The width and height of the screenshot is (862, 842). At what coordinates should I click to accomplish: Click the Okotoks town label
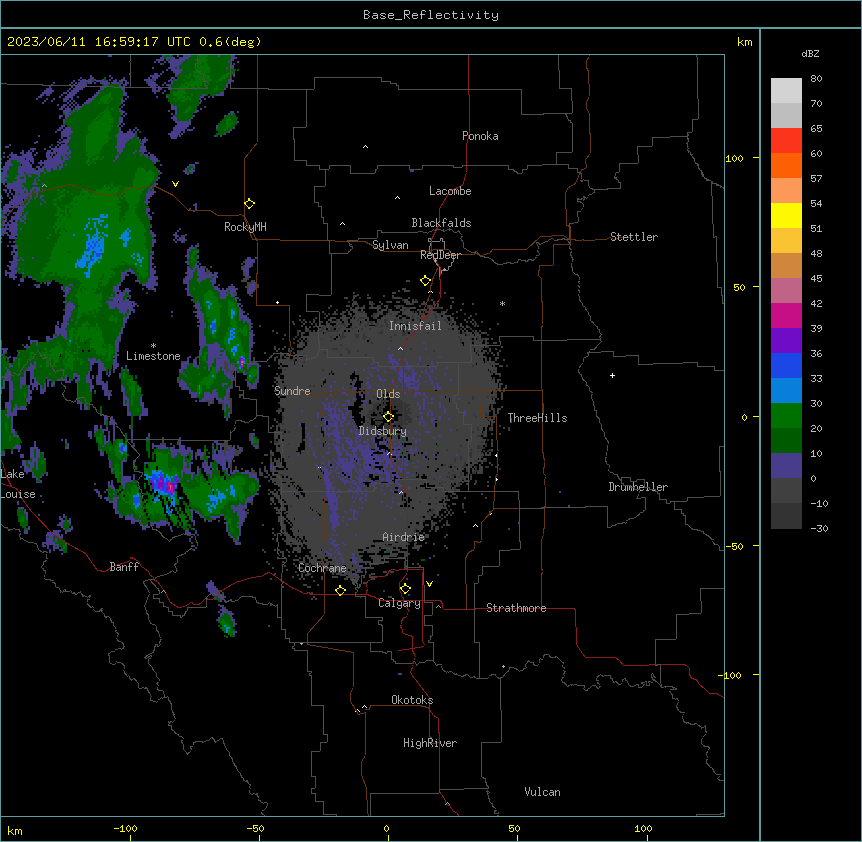pos(412,700)
